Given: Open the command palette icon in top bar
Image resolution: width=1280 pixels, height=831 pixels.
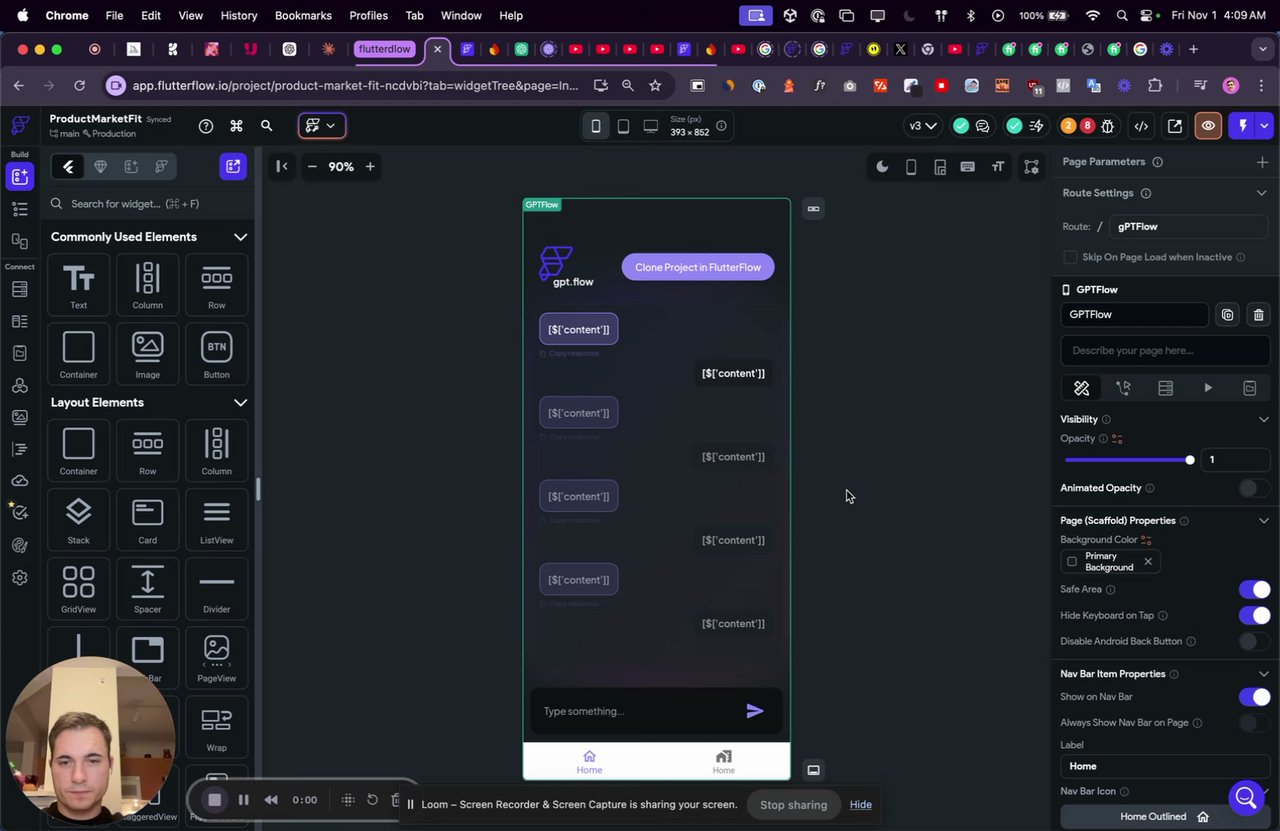Looking at the screenshot, I should tap(237, 126).
